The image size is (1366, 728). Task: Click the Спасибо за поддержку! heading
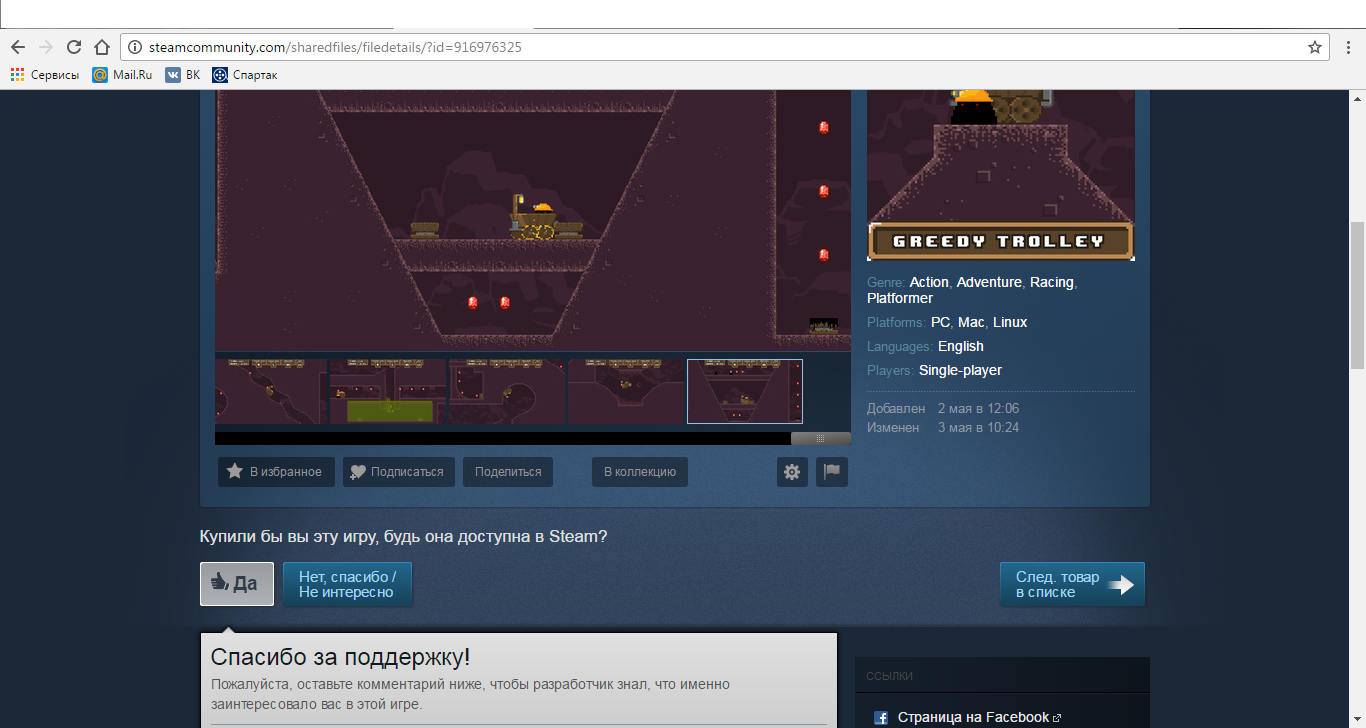pos(341,657)
